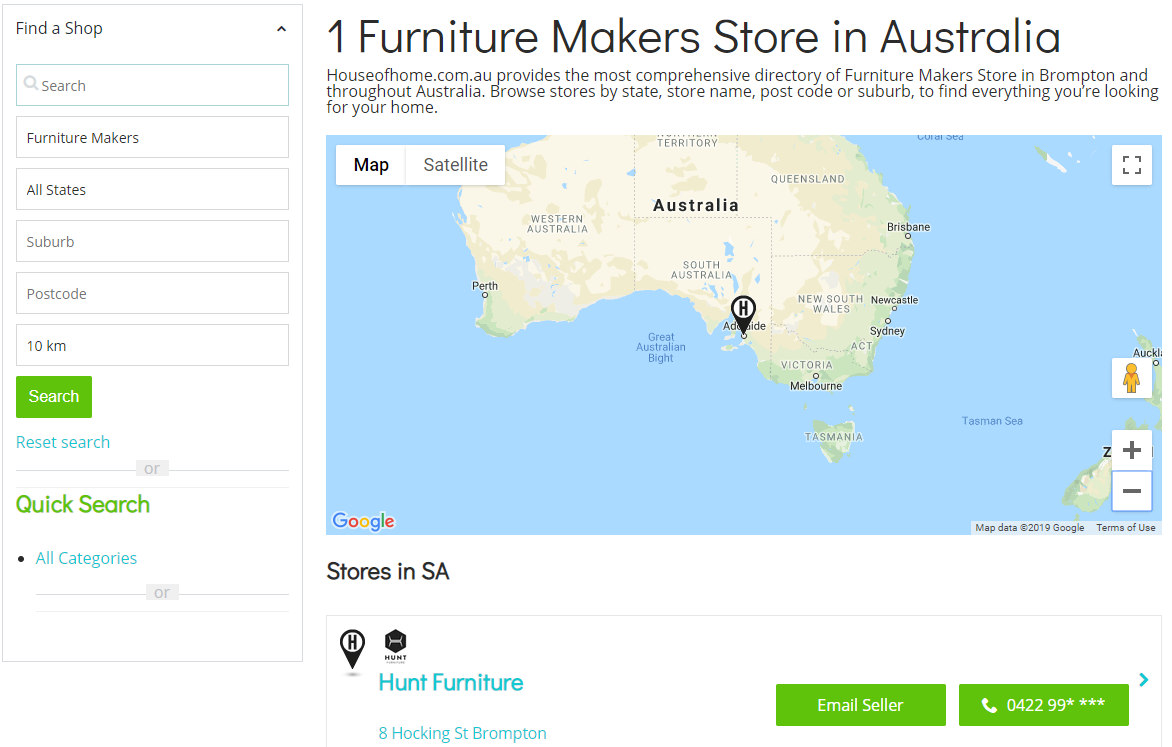Viewport: 1172px width, 747px height.
Task: Open the 10 km radius dropdown
Action: click(x=152, y=345)
